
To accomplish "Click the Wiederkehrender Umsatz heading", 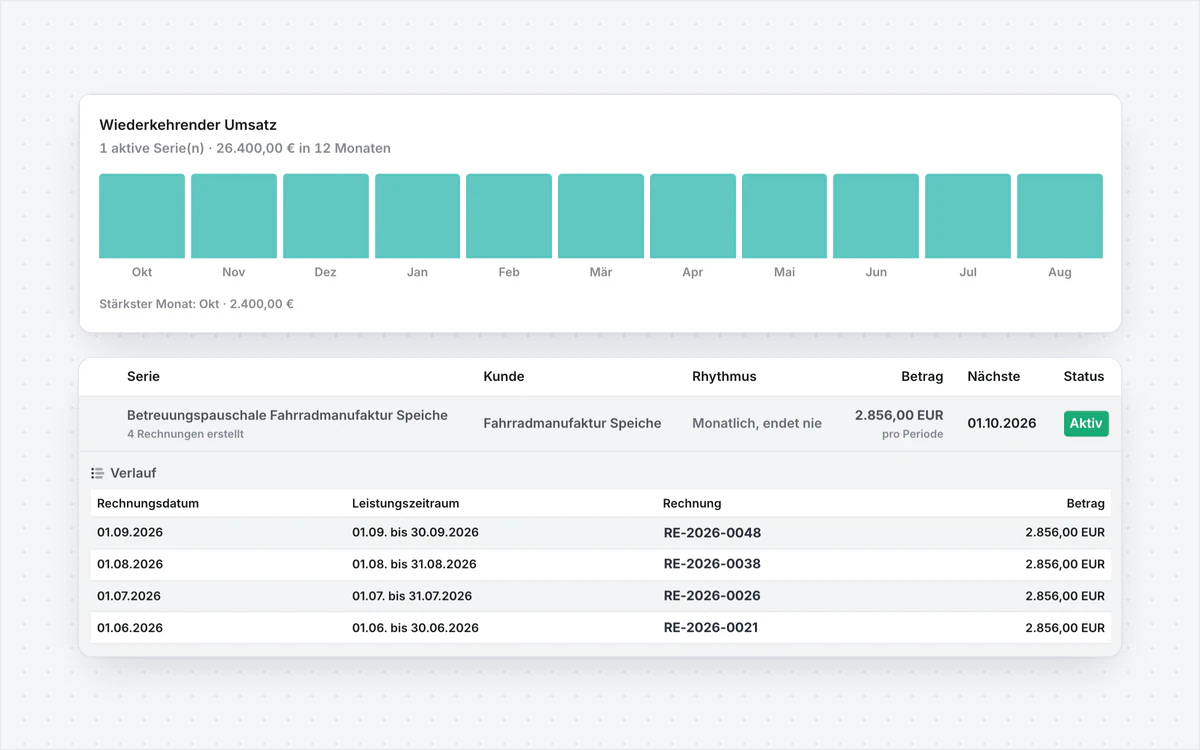I will pos(188,125).
